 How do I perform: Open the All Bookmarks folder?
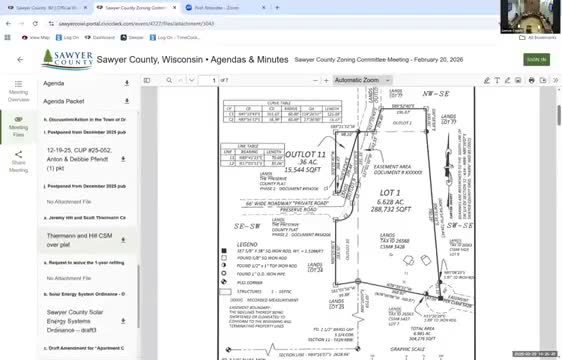pyautogui.click(x=538, y=37)
